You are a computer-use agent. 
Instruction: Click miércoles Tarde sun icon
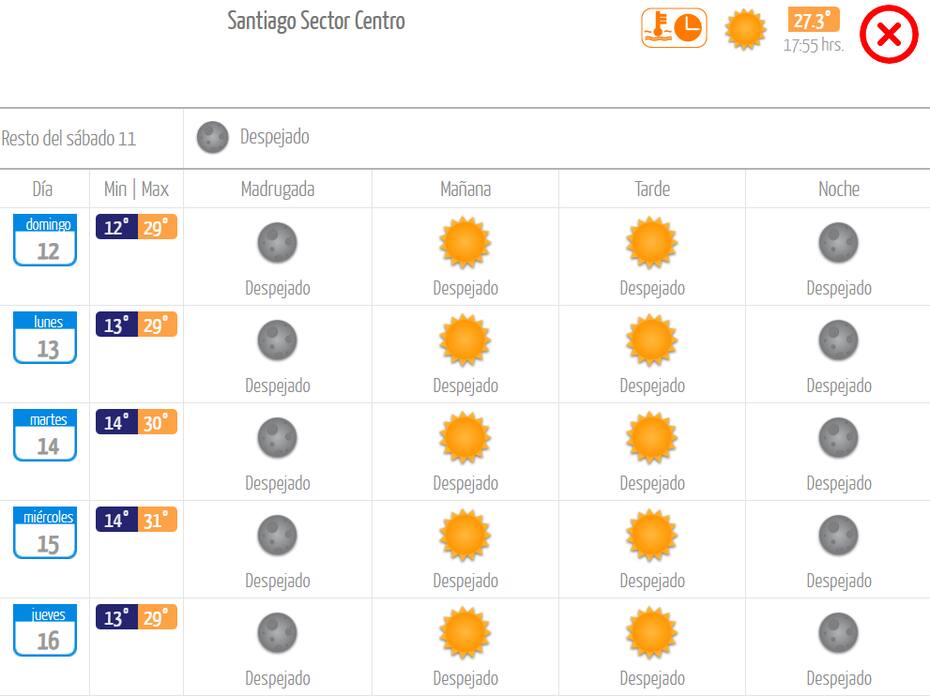[x=652, y=535]
